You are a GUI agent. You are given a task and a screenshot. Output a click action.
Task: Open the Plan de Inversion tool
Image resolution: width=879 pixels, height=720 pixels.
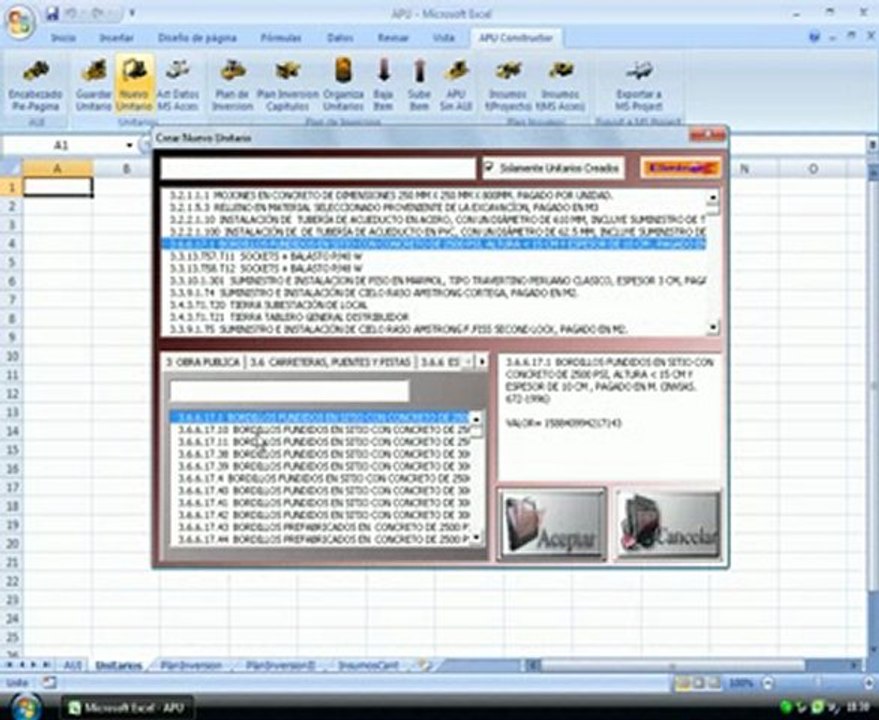232,85
